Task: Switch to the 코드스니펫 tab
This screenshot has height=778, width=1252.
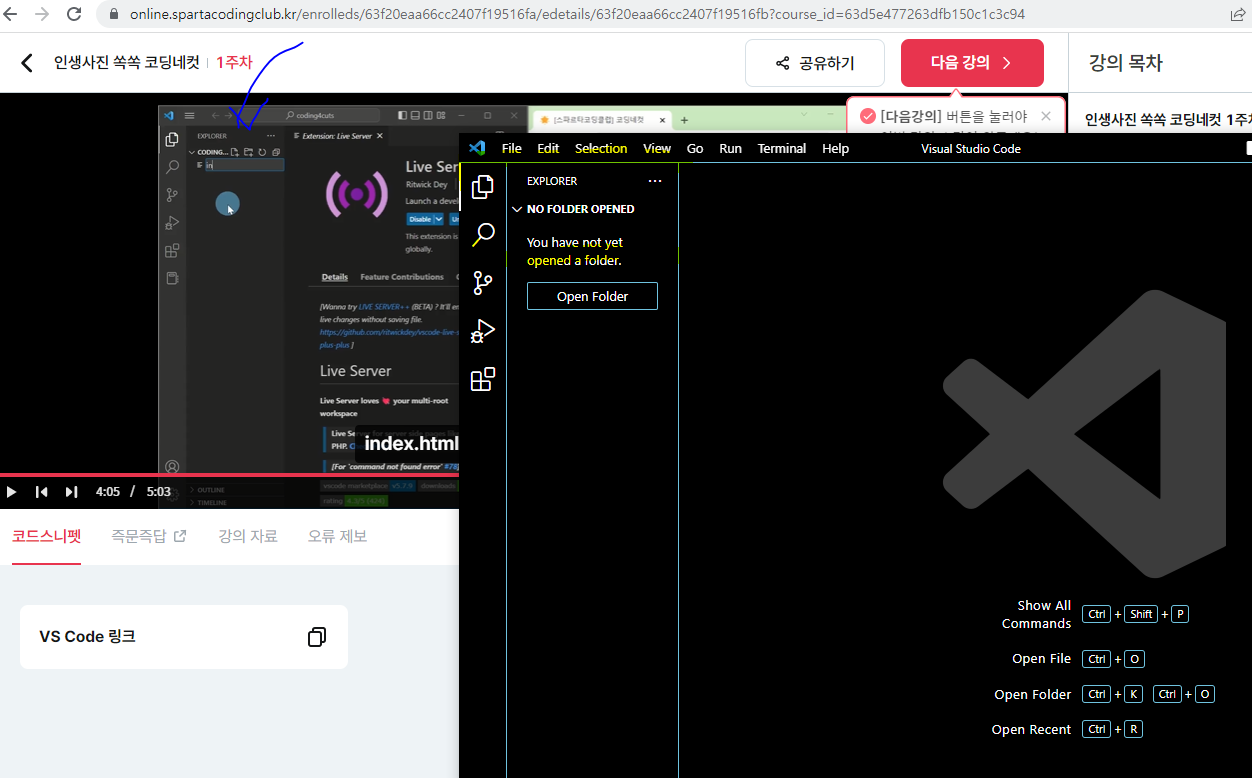Action: point(46,536)
